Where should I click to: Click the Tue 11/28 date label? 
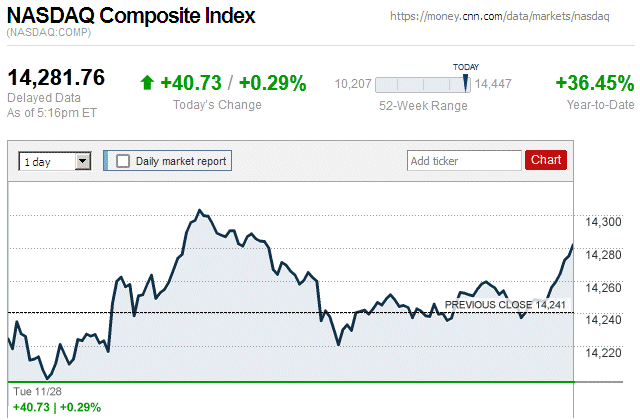(37, 392)
